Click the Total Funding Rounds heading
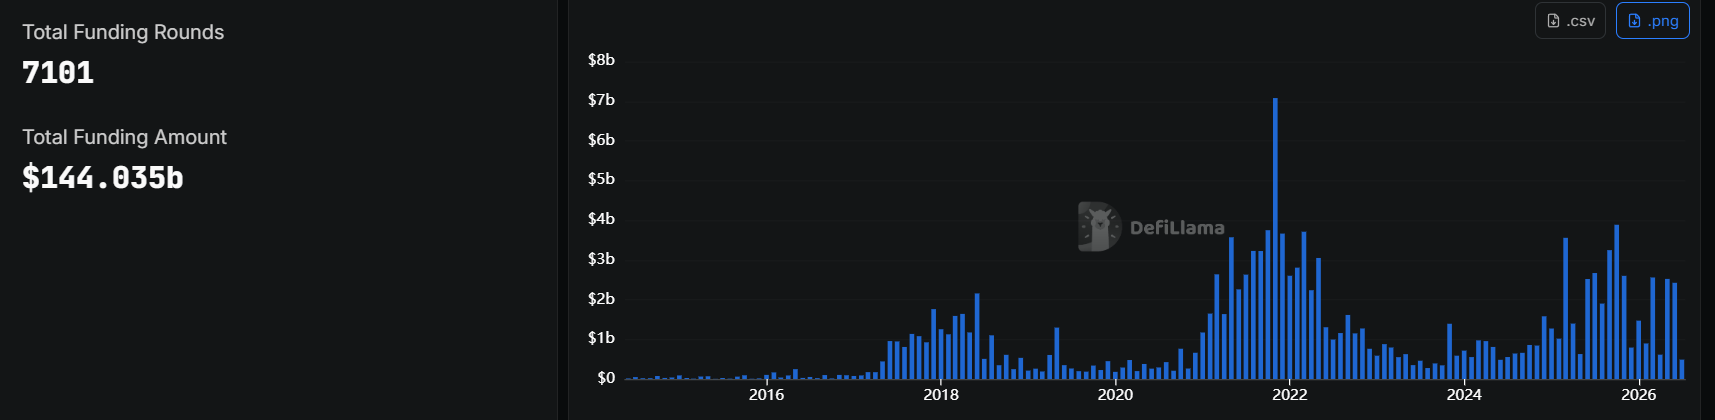The height and width of the screenshot is (420, 1715). coord(123,32)
